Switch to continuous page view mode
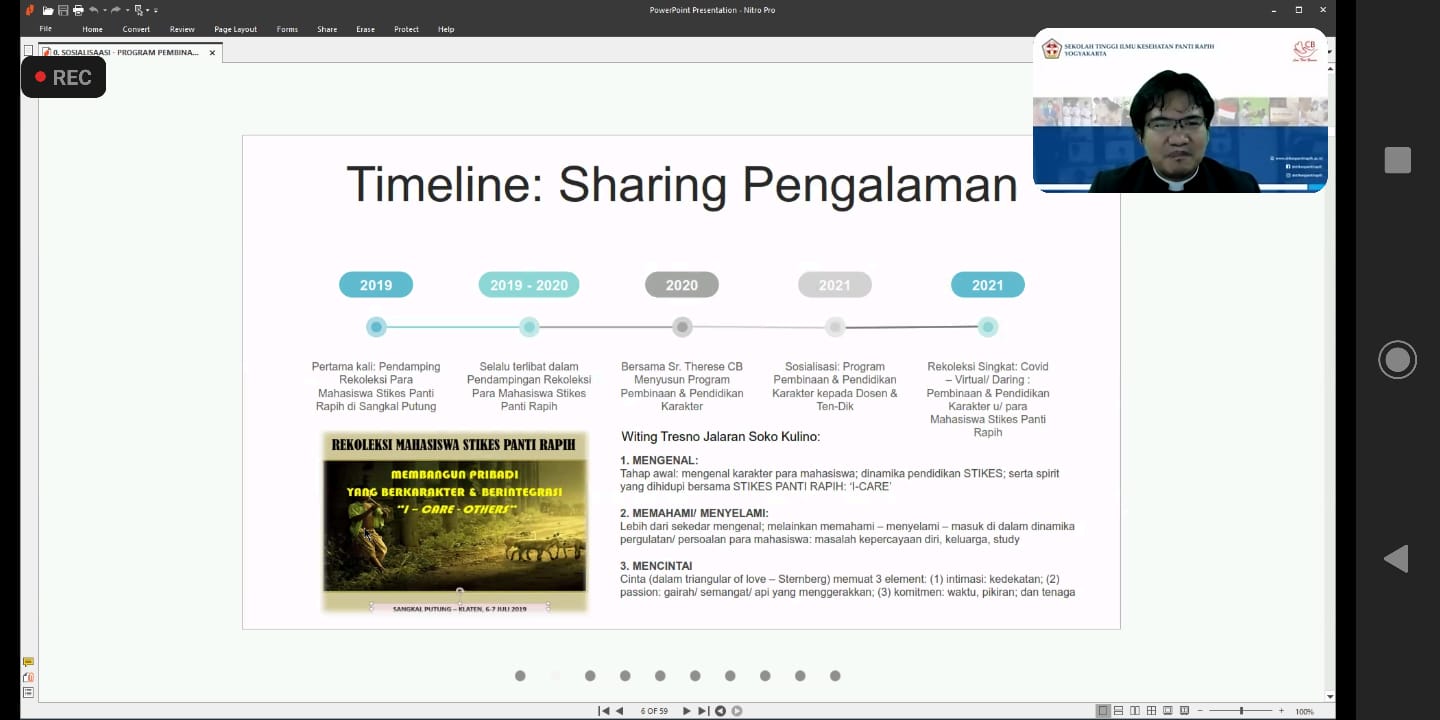The image size is (1440, 720). 1119,711
